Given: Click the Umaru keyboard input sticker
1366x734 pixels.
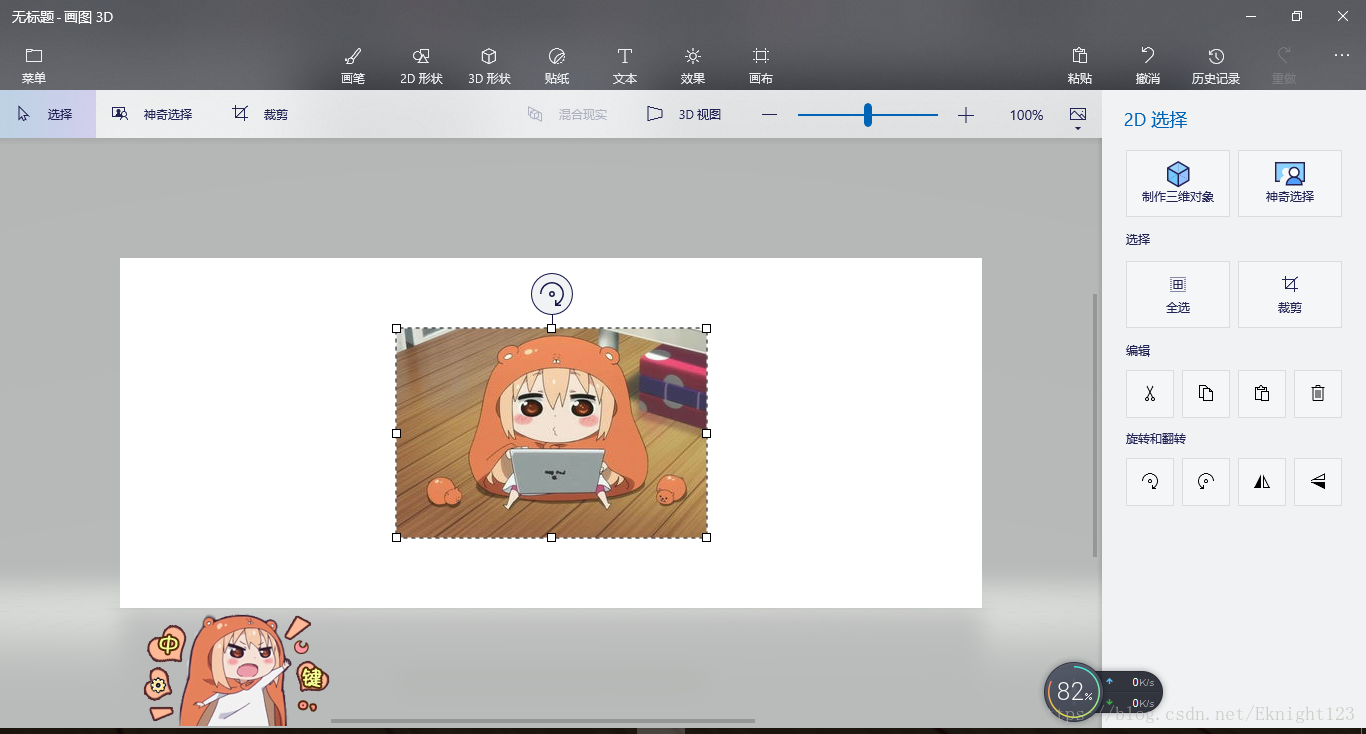Looking at the screenshot, I should (238, 669).
